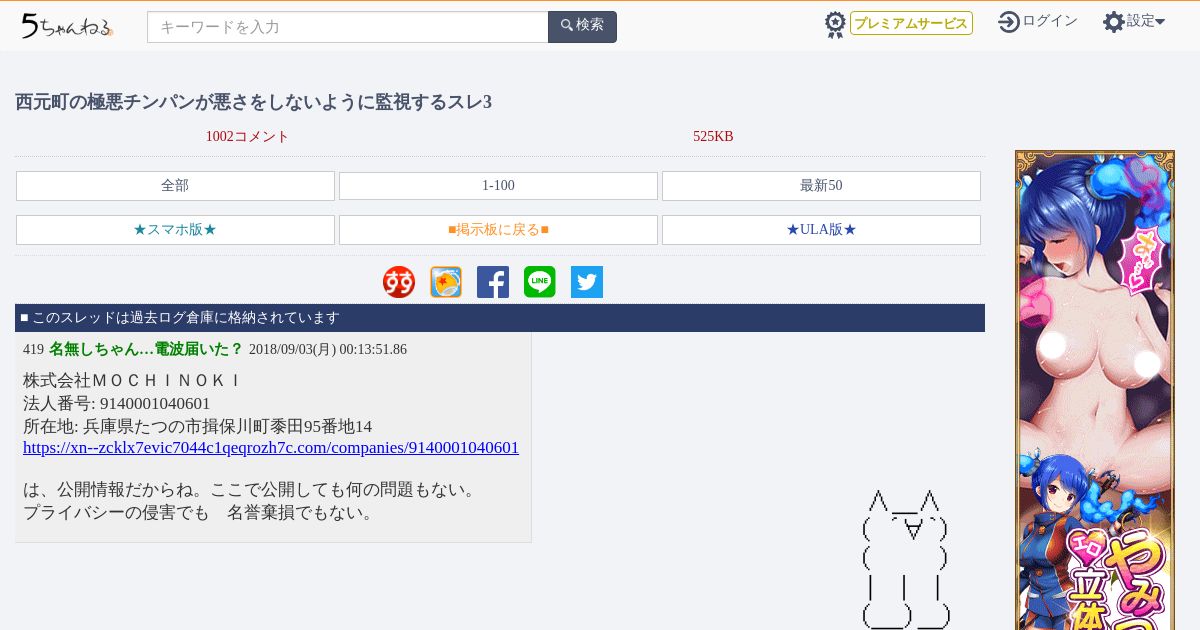This screenshot has width=1200, height=630.
Task: Click the settings gear icon
Action: [1114, 22]
